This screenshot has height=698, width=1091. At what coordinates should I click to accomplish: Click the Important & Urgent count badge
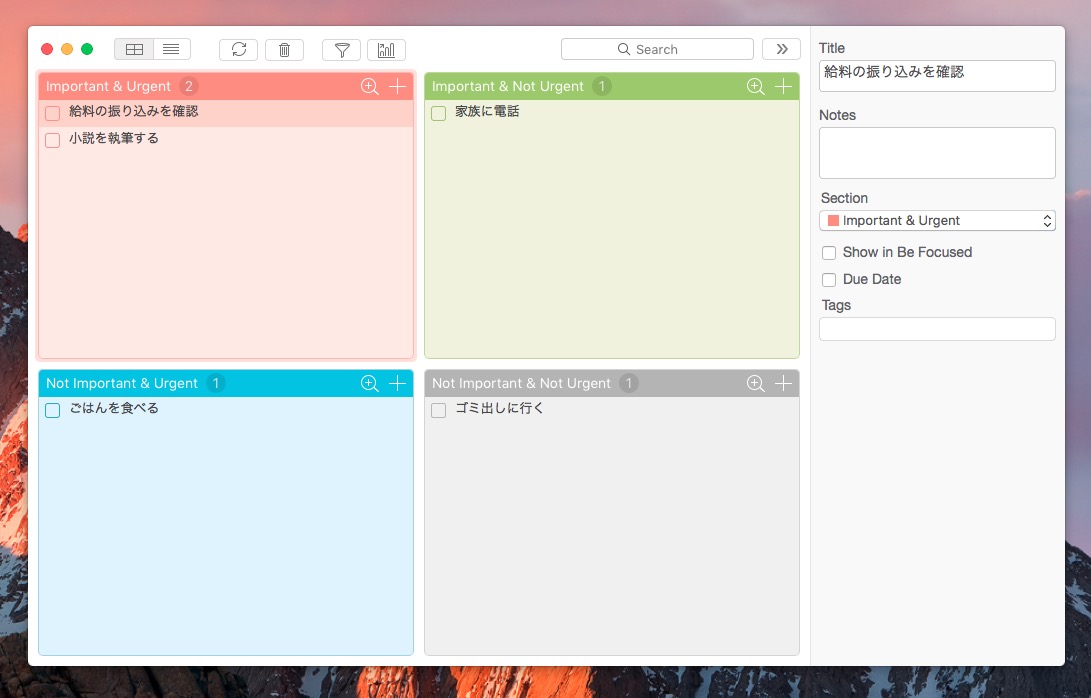coord(189,86)
